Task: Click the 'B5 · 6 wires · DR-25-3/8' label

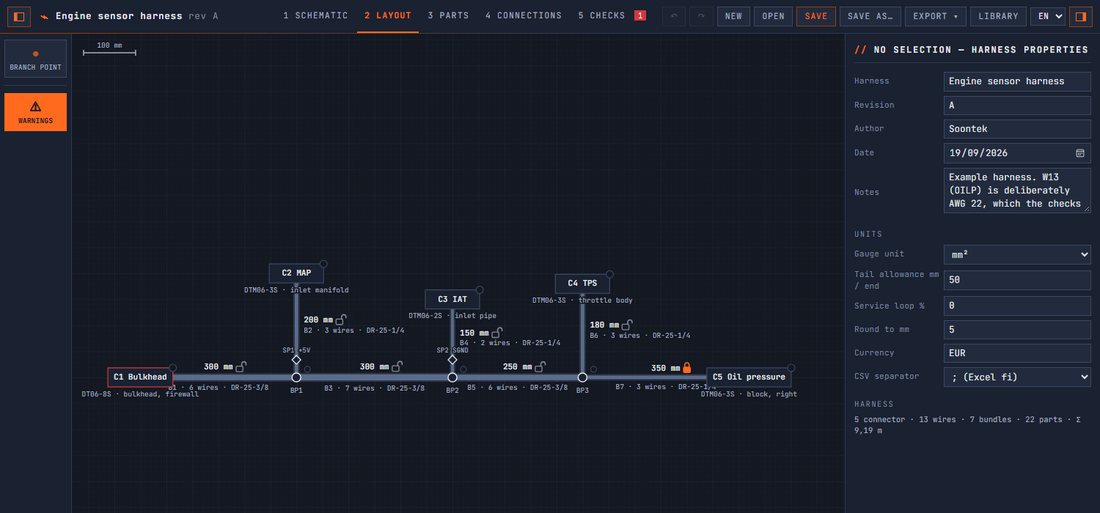Action: click(517, 388)
